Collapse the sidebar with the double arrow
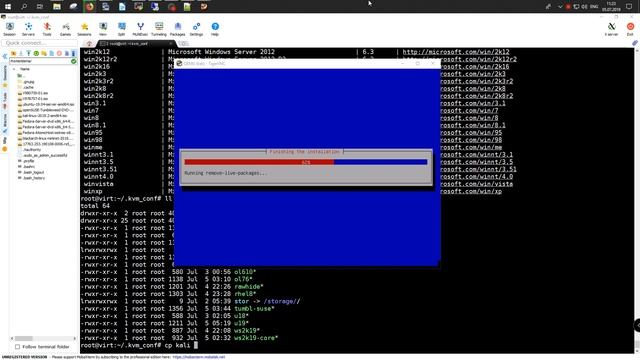Viewport: 640px width, 360px height. [5, 56]
